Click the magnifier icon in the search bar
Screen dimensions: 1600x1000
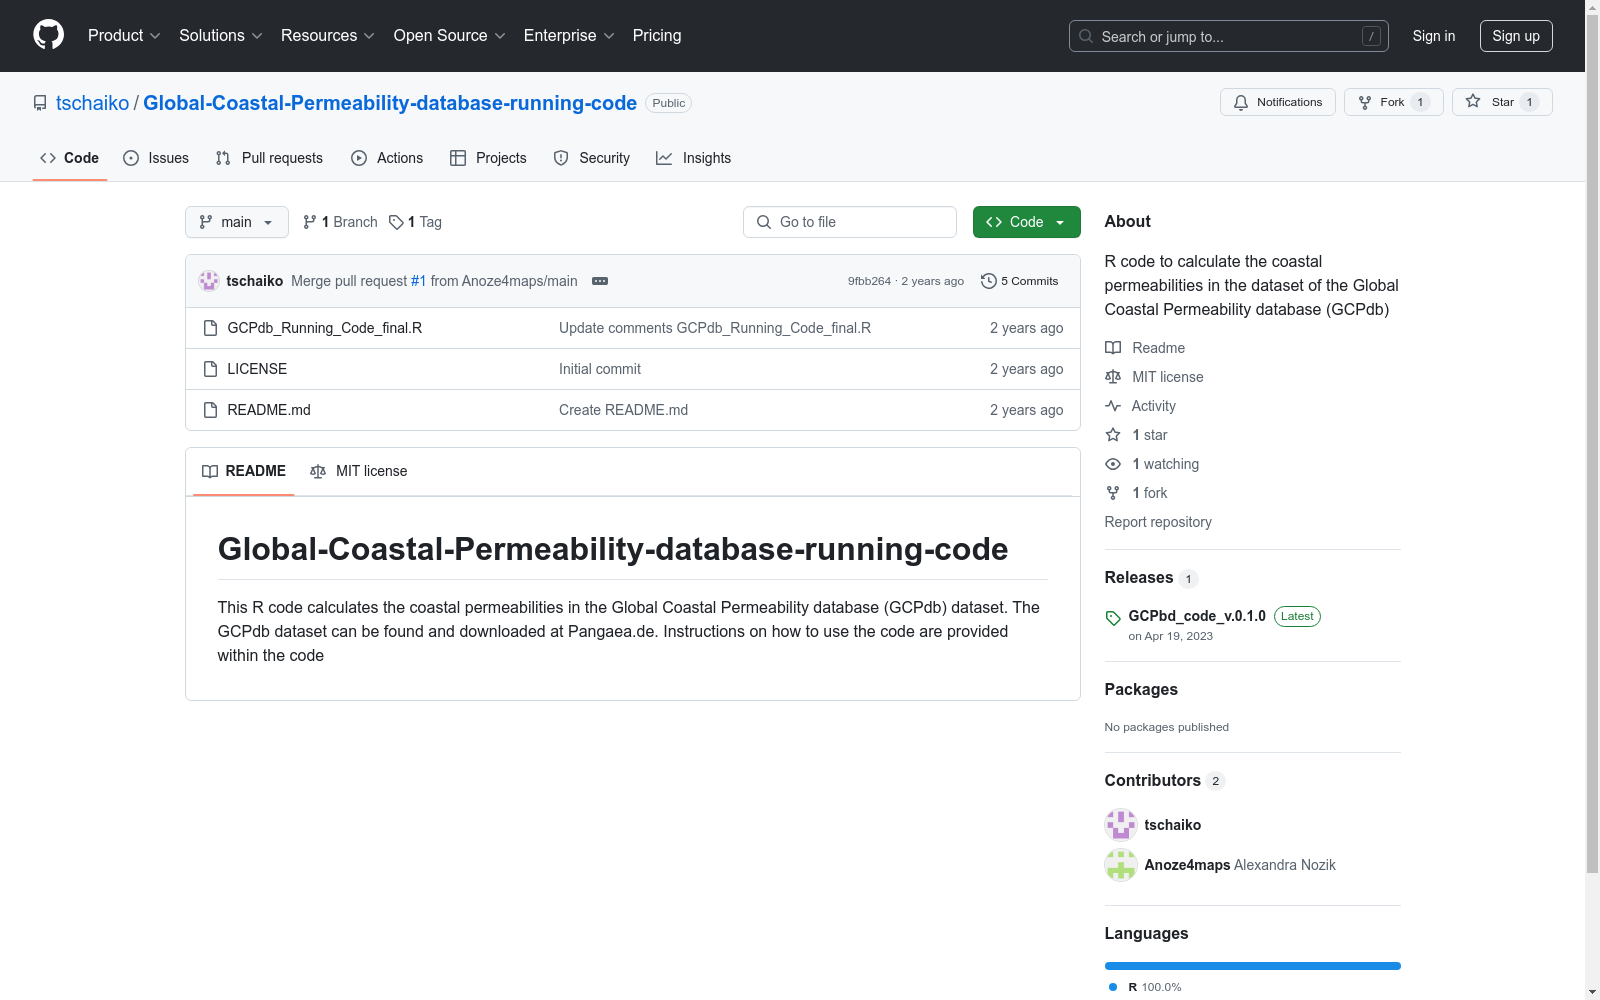[x=1086, y=36]
